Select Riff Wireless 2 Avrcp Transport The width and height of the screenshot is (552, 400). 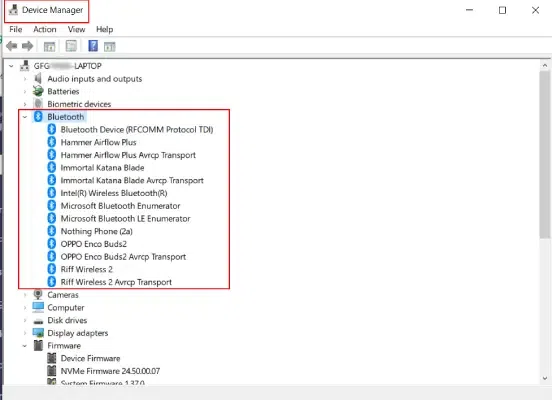pos(116,282)
